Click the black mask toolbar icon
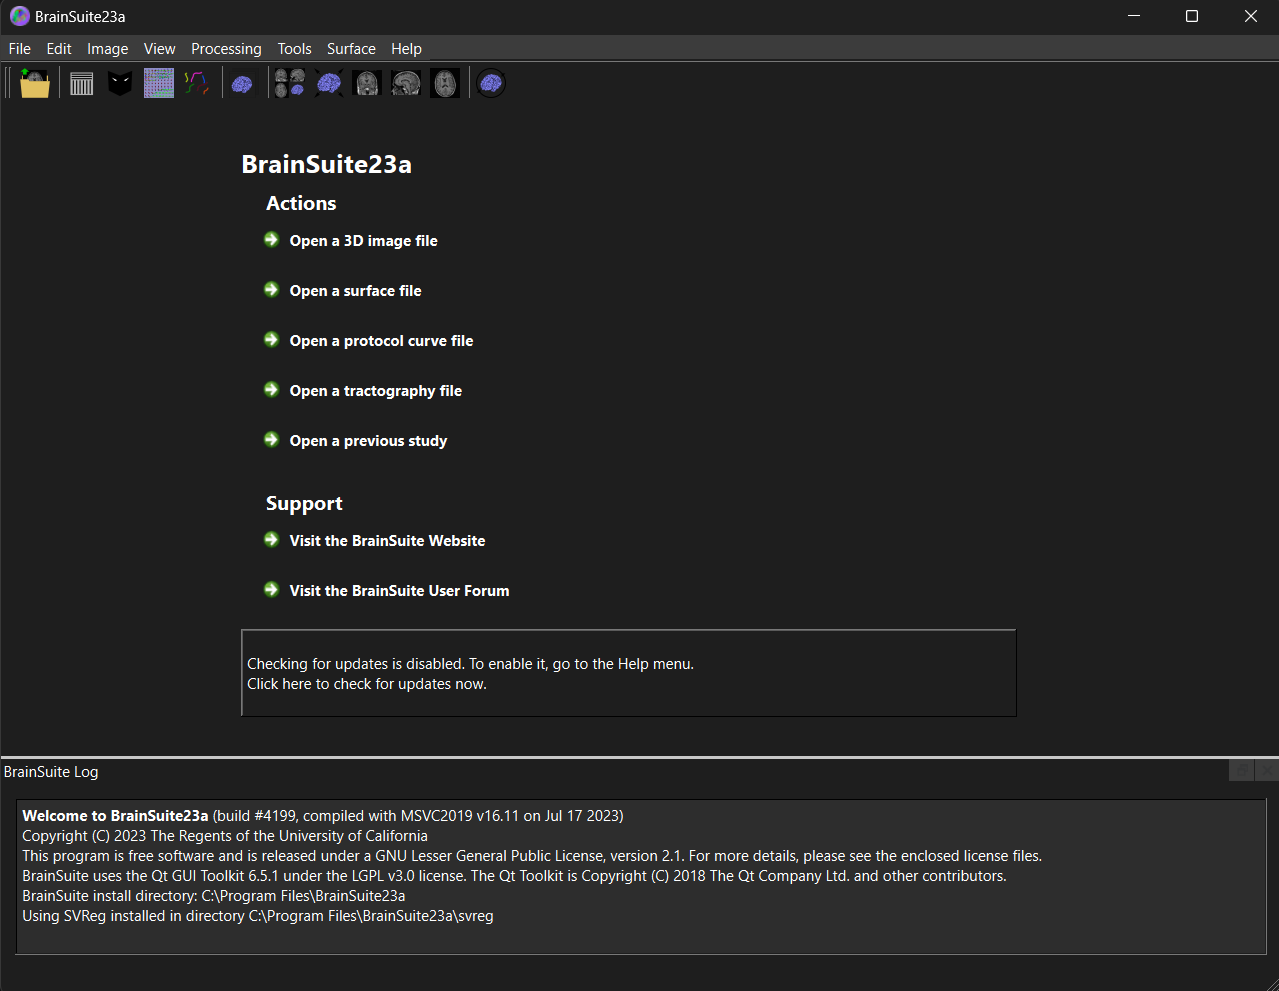Image resolution: width=1279 pixels, height=991 pixels. pos(120,83)
